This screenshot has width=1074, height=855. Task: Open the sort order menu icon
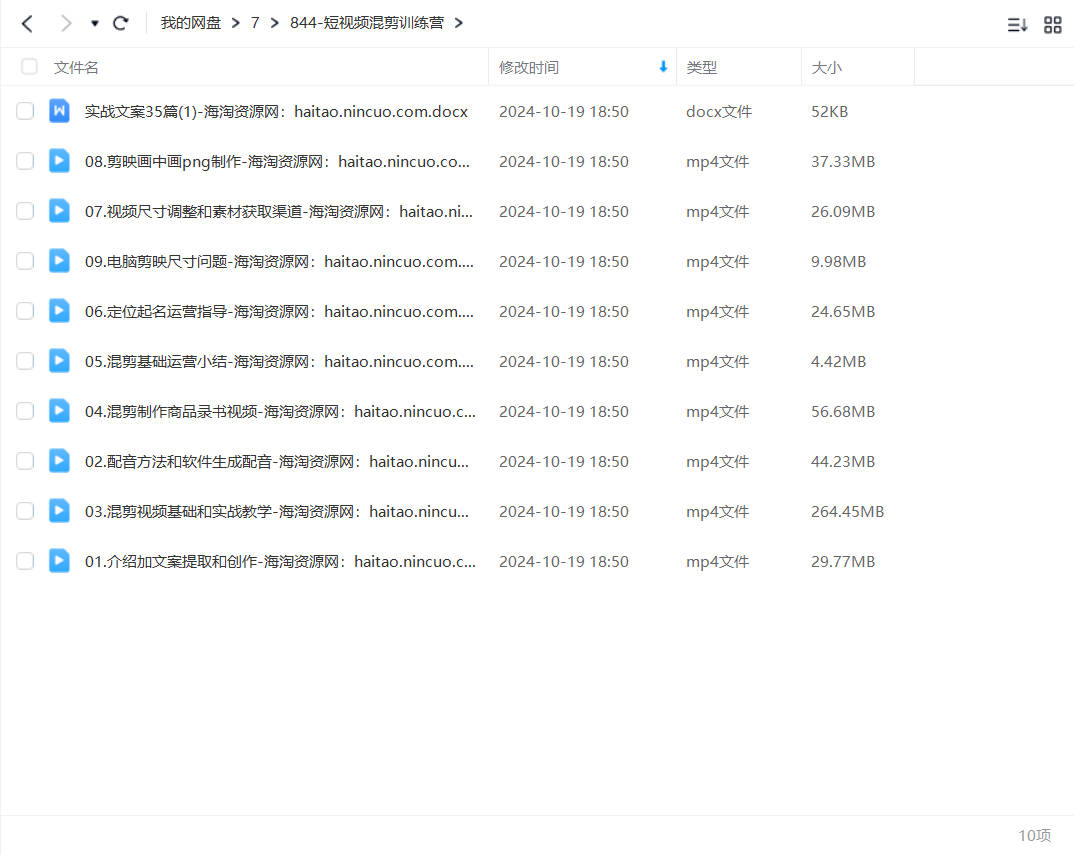pyautogui.click(x=1017, y=25)
